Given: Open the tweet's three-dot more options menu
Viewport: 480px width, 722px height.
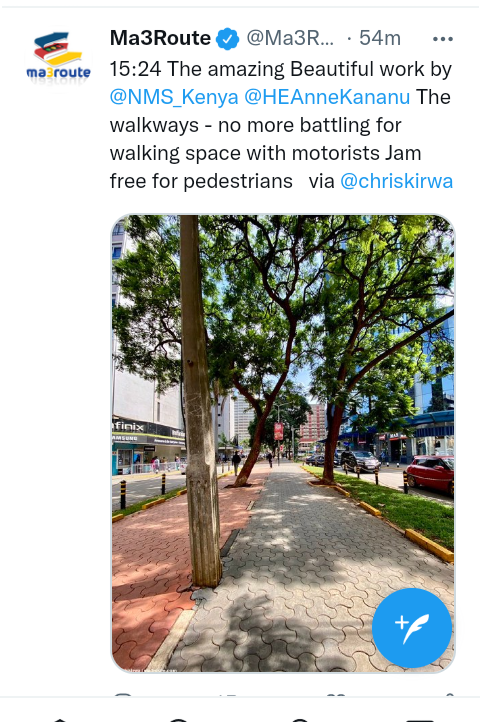Looking at the screenshot, I should point(443,39).
